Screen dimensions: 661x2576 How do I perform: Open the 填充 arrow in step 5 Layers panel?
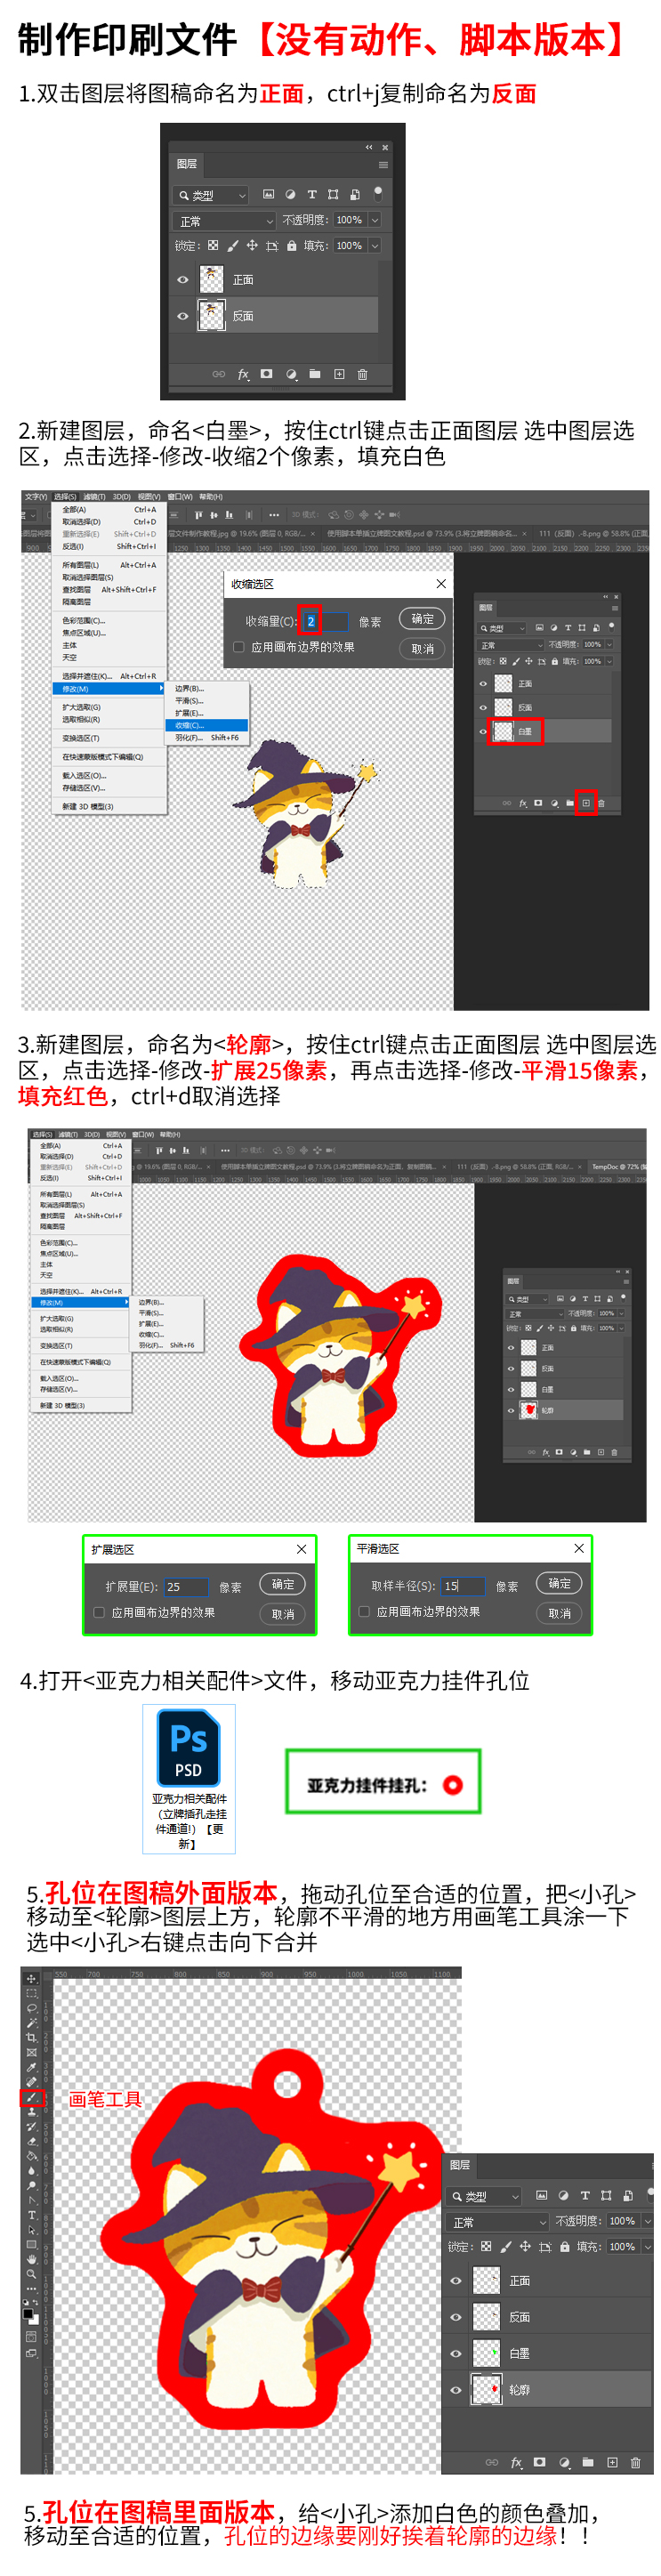(648, 2247)
